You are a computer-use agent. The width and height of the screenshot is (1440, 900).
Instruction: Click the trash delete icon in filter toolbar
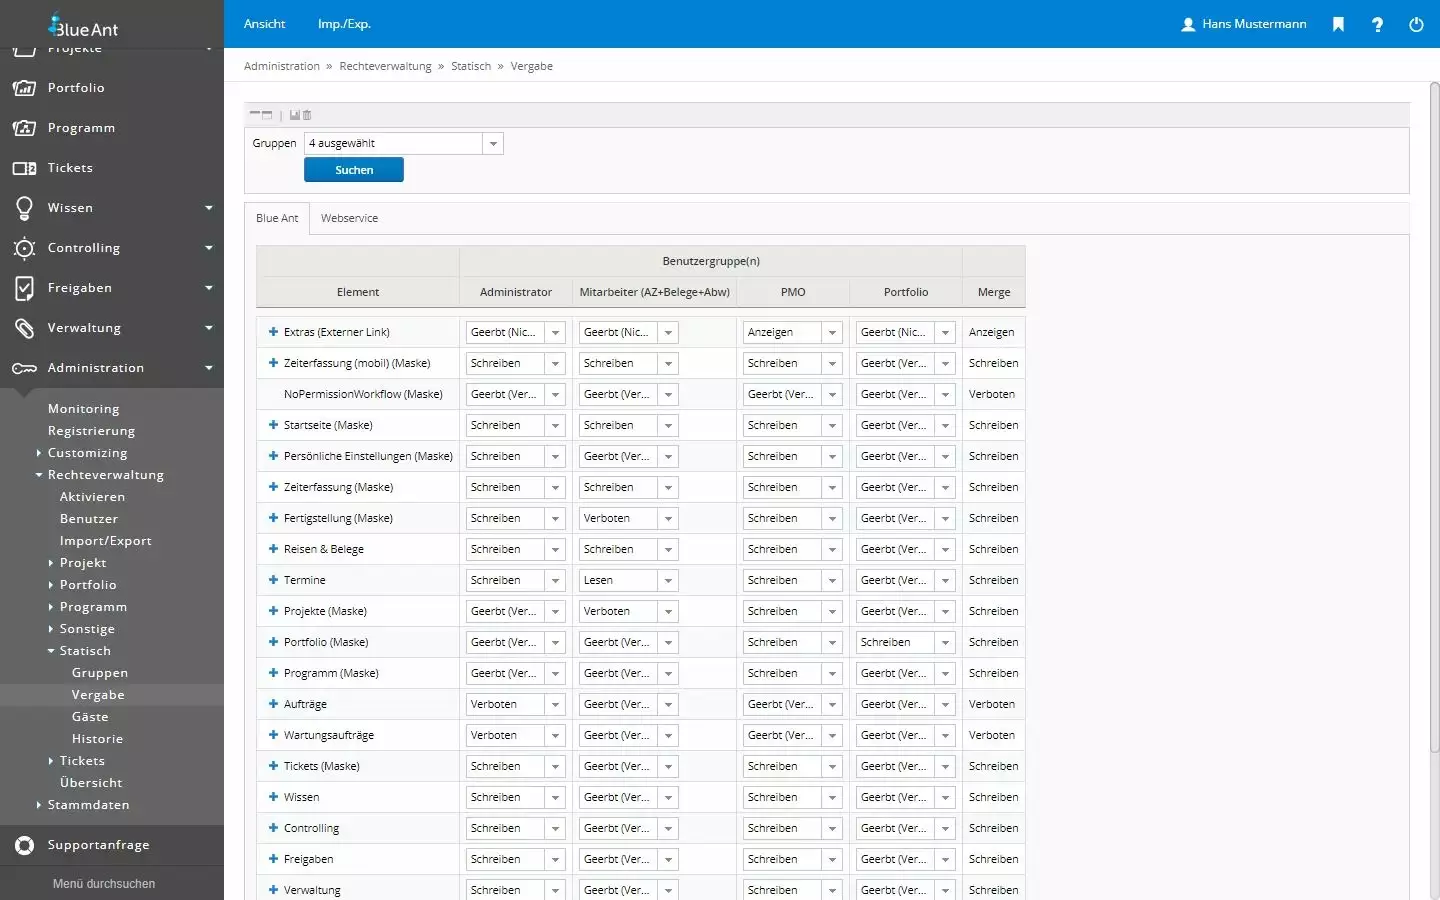307,115
